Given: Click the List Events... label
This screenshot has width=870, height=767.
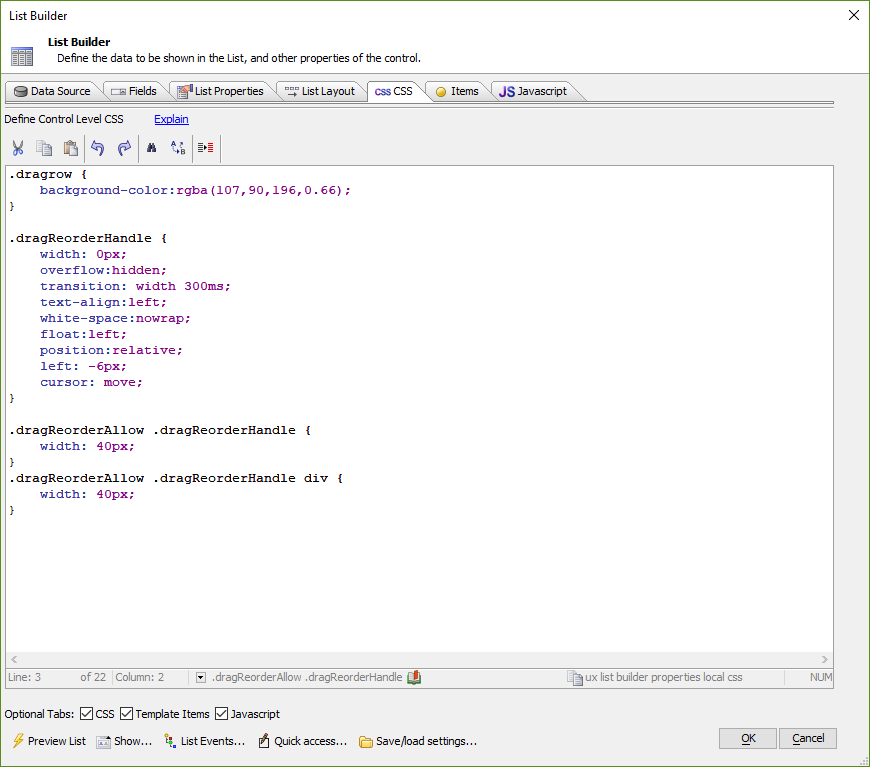Looking at the screenshot, I should 213,741.
